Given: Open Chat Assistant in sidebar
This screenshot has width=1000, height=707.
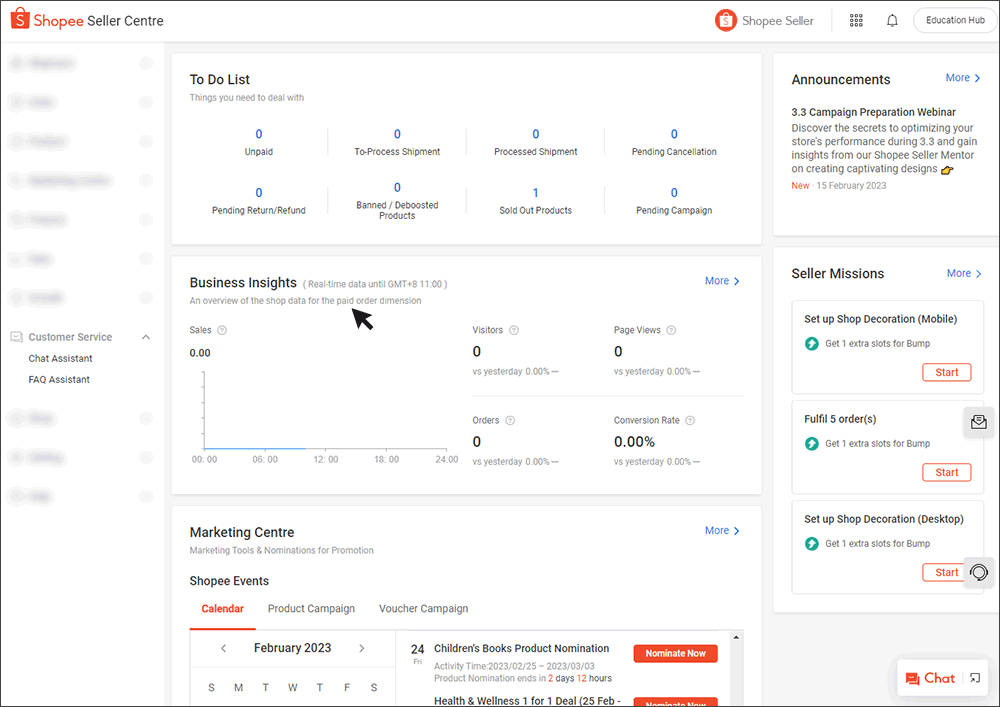Looking at the screenshot, I should click(61, 358).
